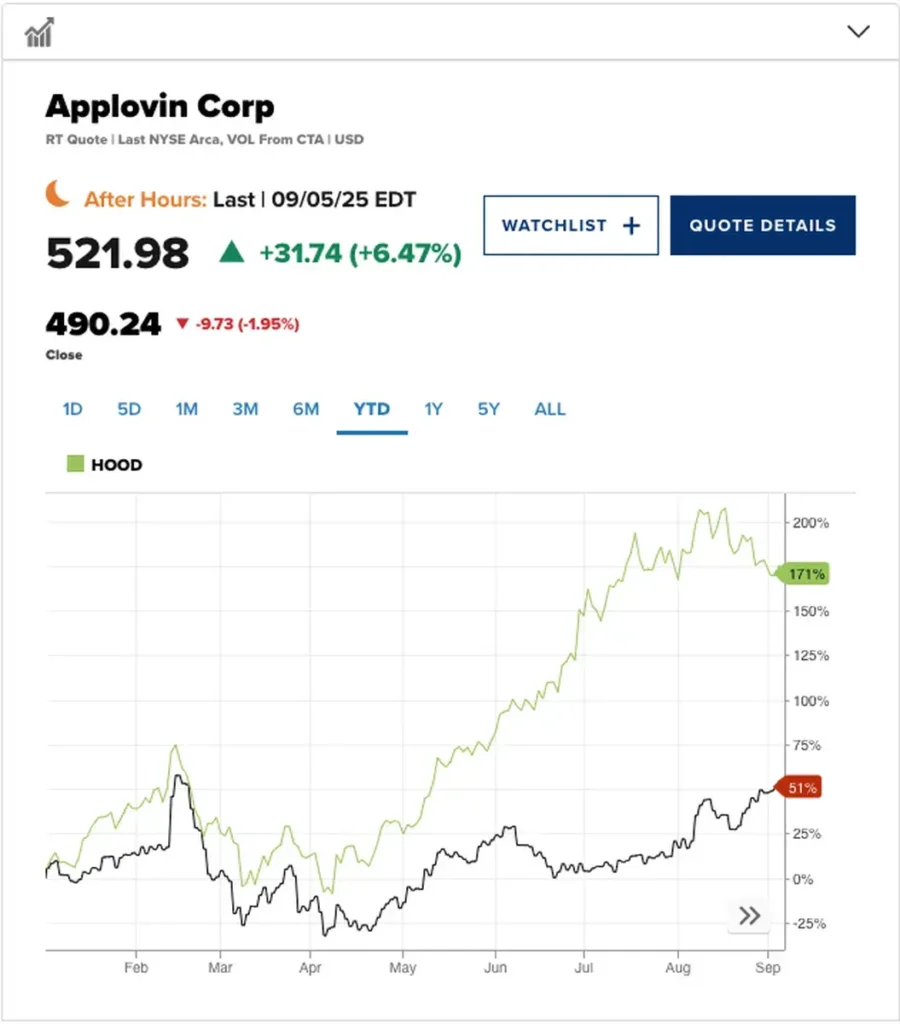This screenshot has width=900, height=1024.
Task: Add Applovin to Watchlist
Action: click(x=570, y=225)
